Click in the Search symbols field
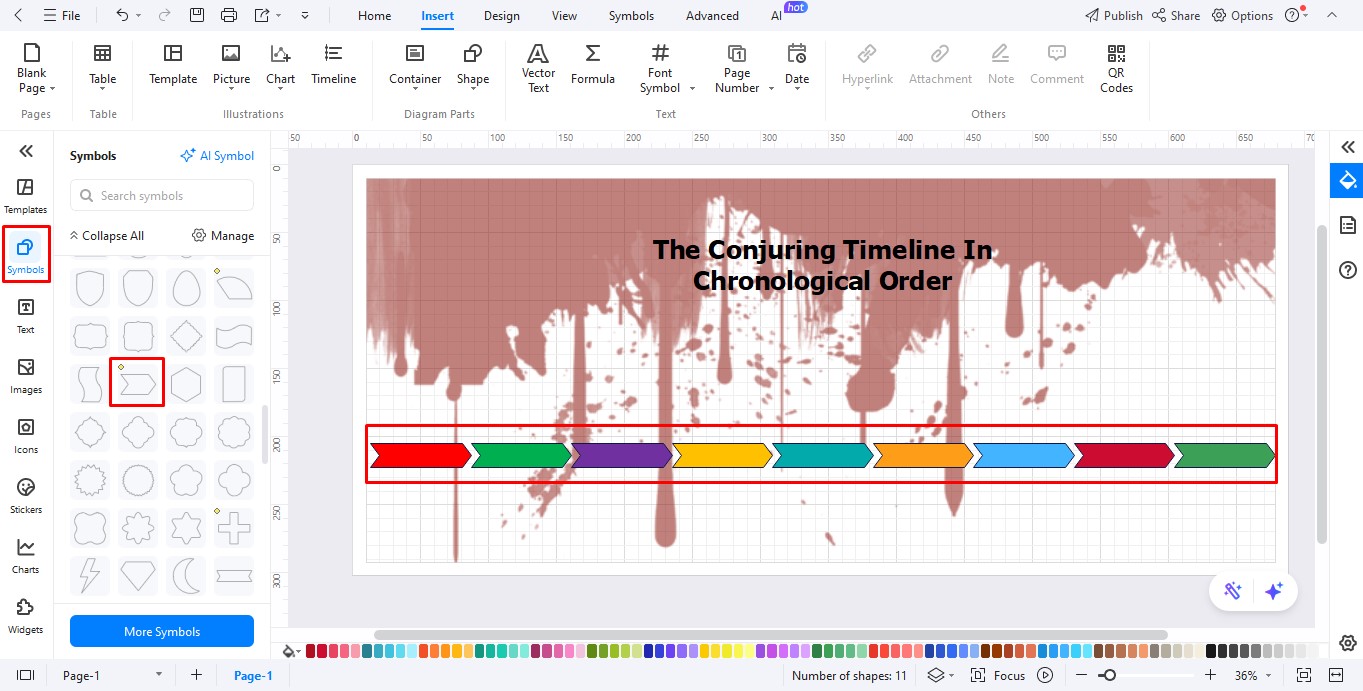Viewport: 1363px width, 691px height. [x=162, y=196]
